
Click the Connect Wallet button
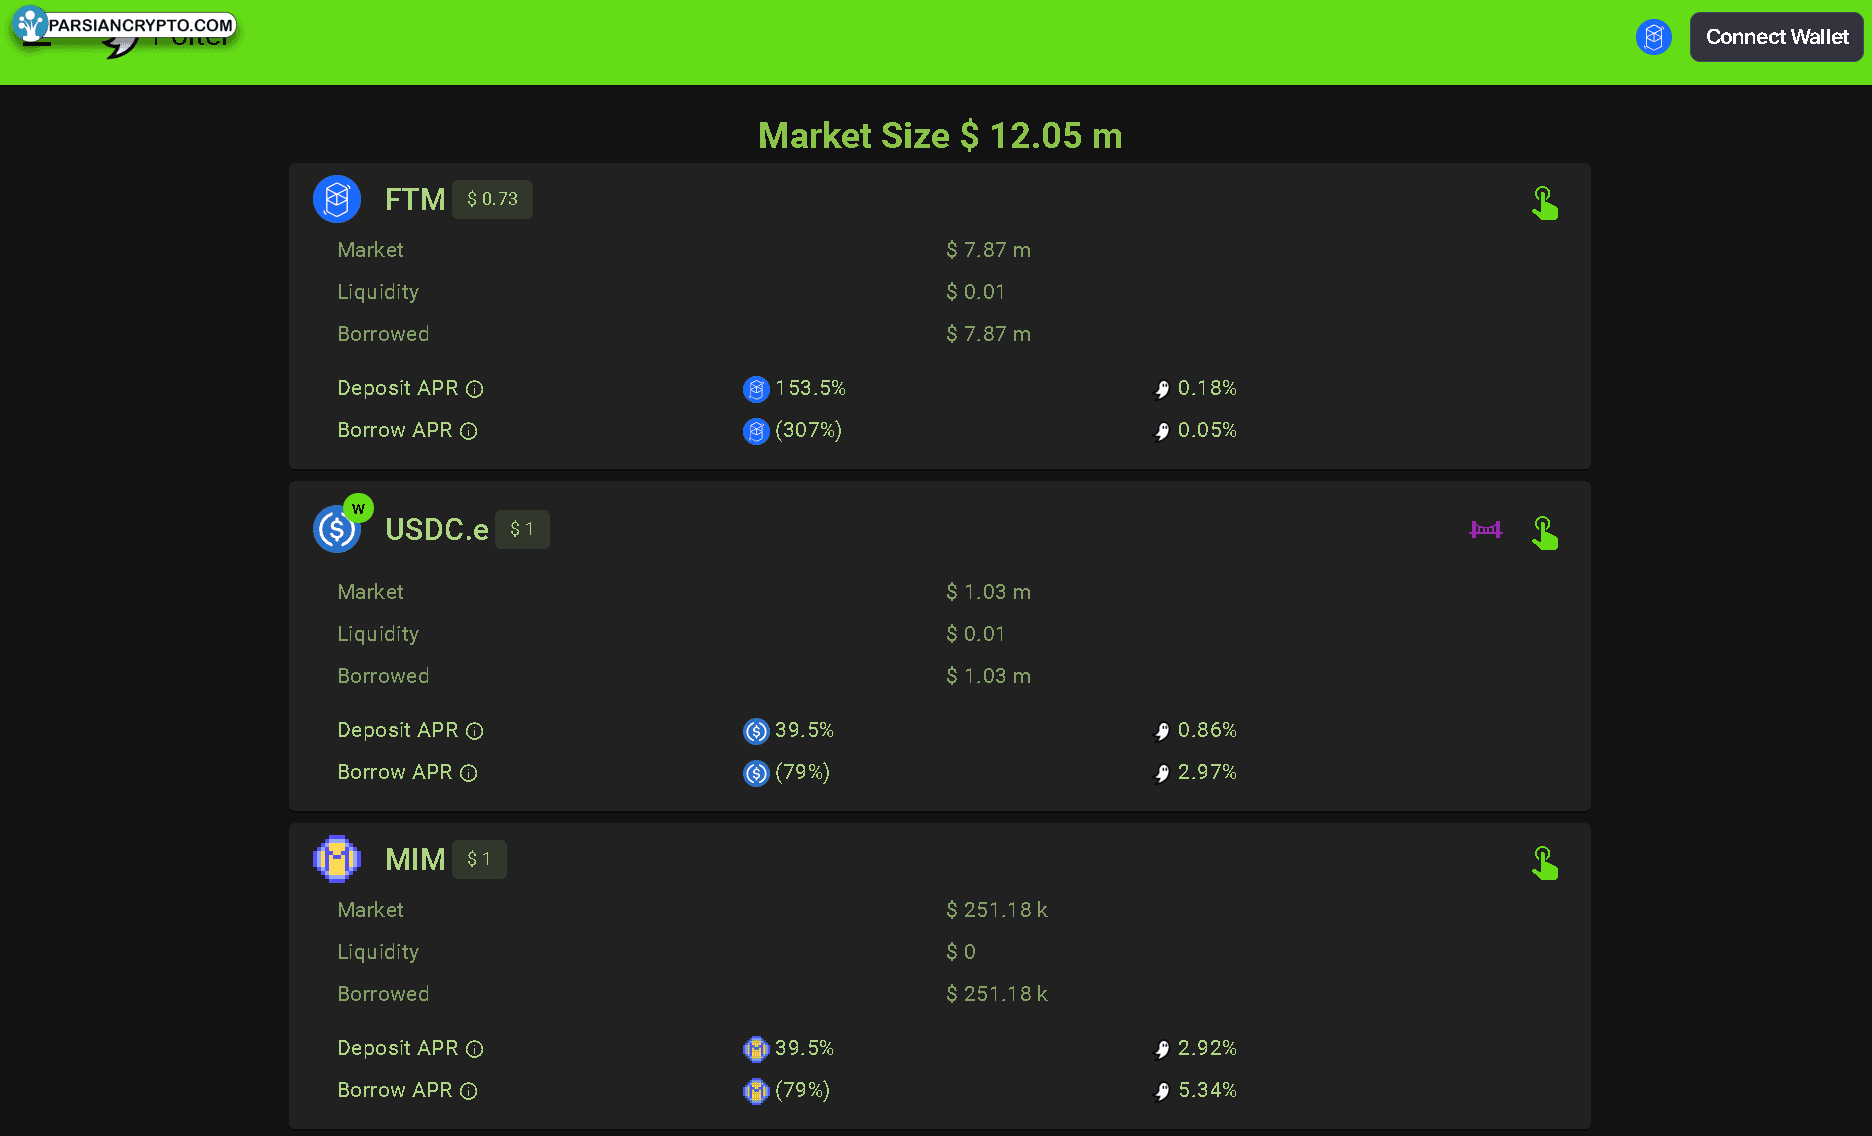pos(1776,37)
